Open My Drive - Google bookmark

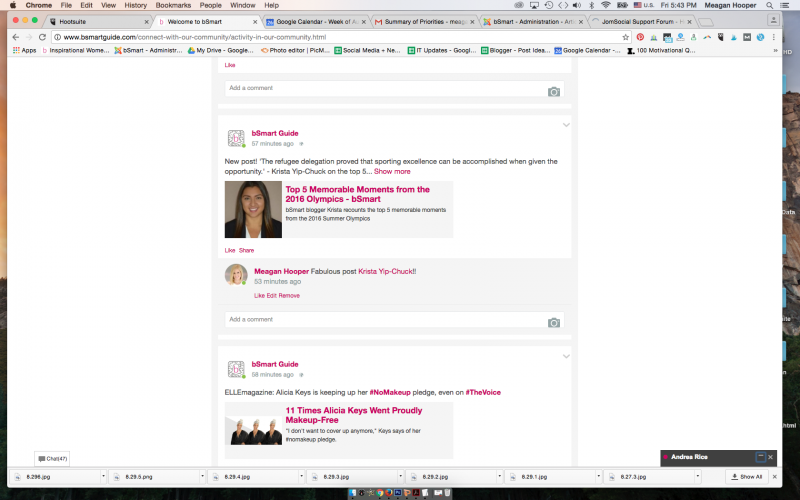coord(220,51)
